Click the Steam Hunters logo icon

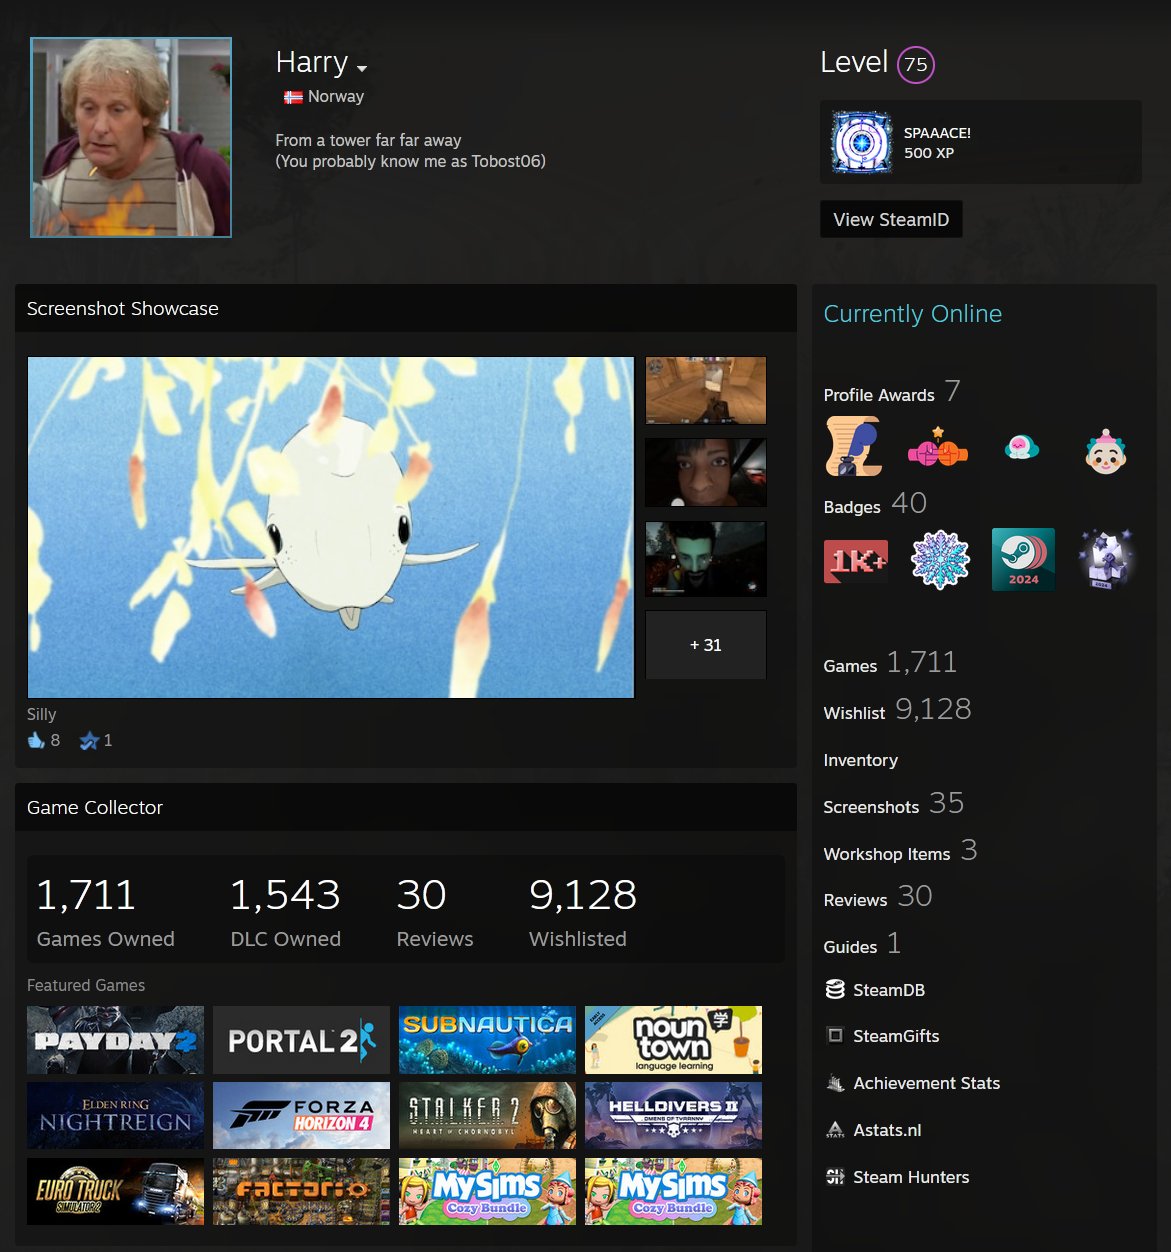pyautogui.click(x=835, y=1177)
